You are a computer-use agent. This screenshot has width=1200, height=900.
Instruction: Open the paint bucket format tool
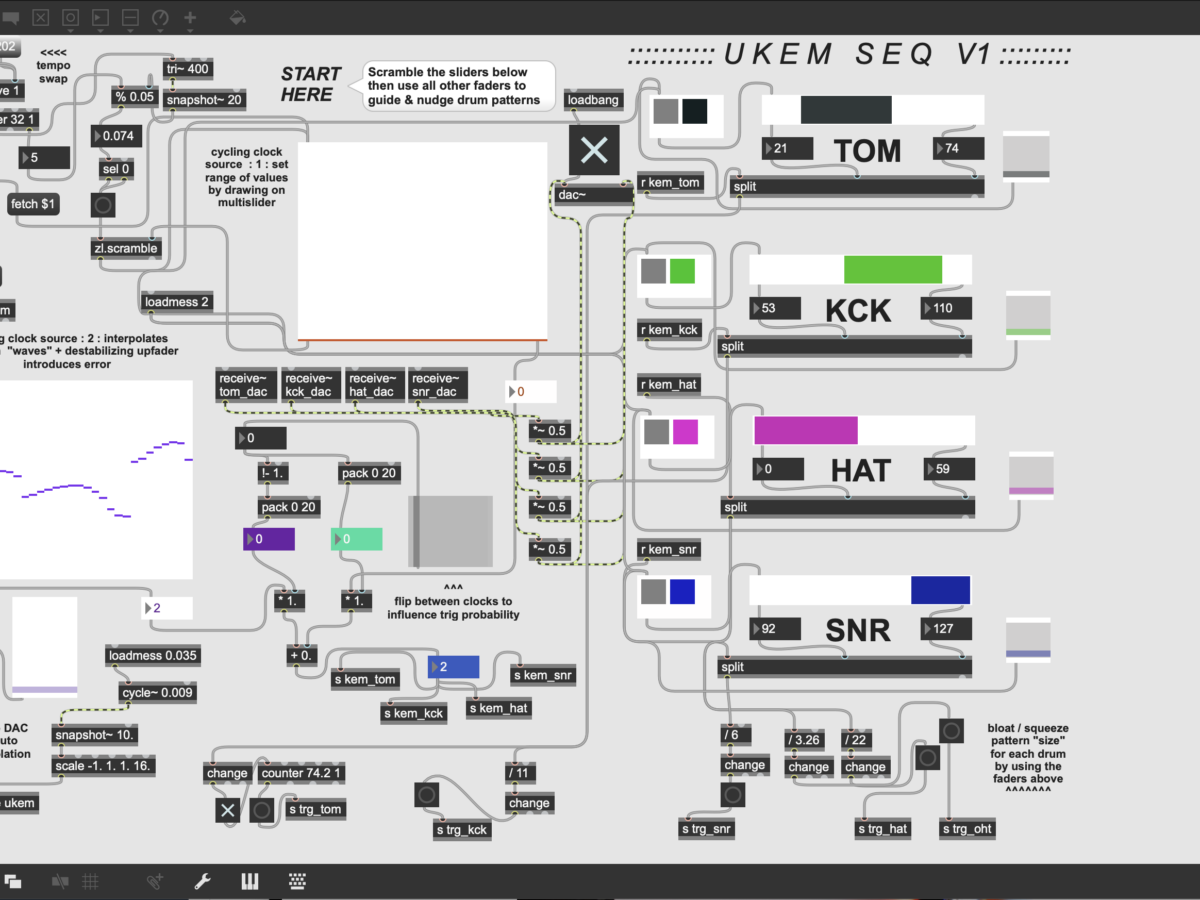[237, 17]
